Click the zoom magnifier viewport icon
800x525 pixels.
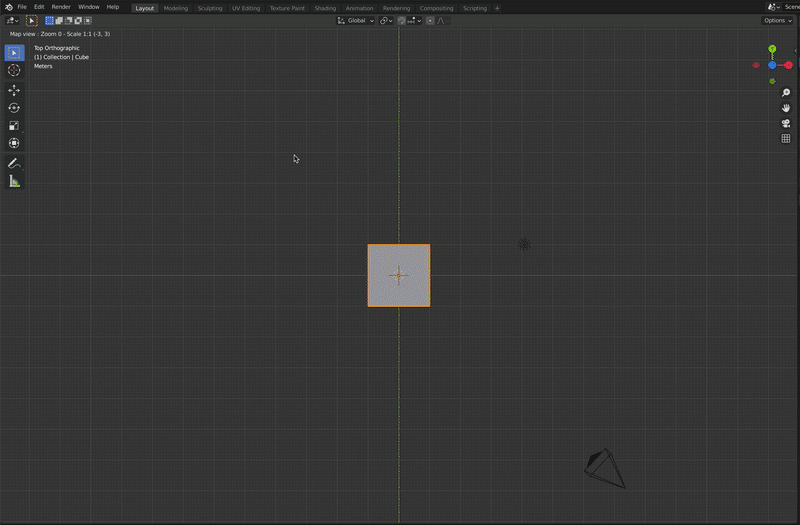pyautogui.click(x=786, y=93)
